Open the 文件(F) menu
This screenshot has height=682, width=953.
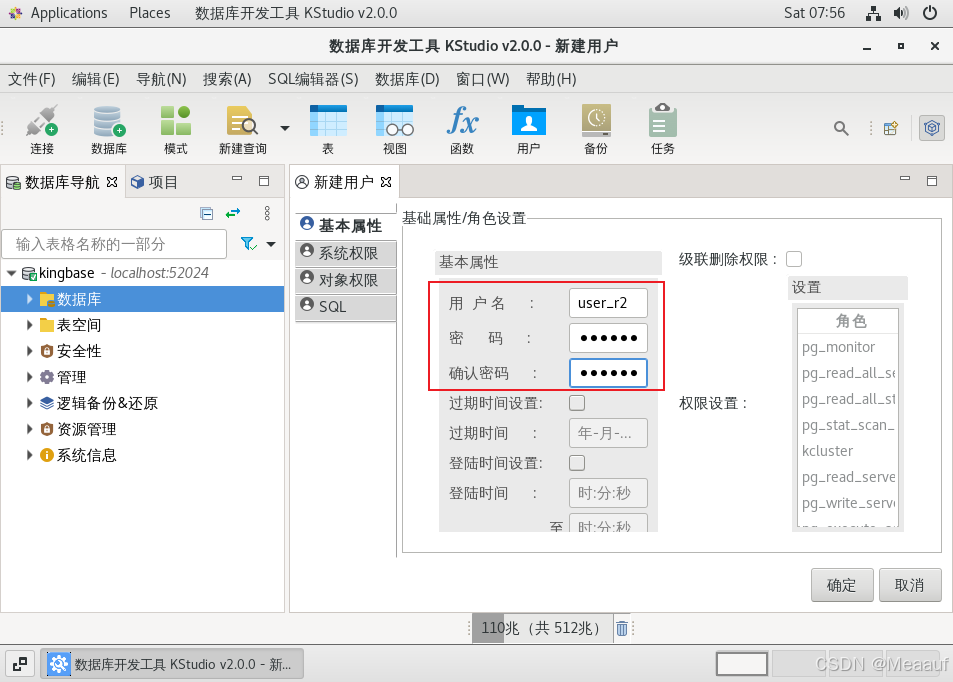click(x=32, y=79)
